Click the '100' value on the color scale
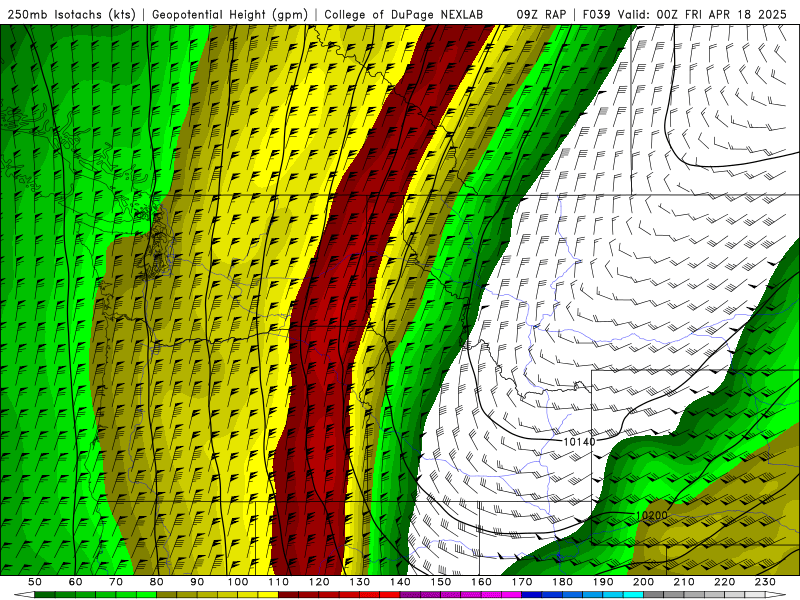 tap(238, 582)
